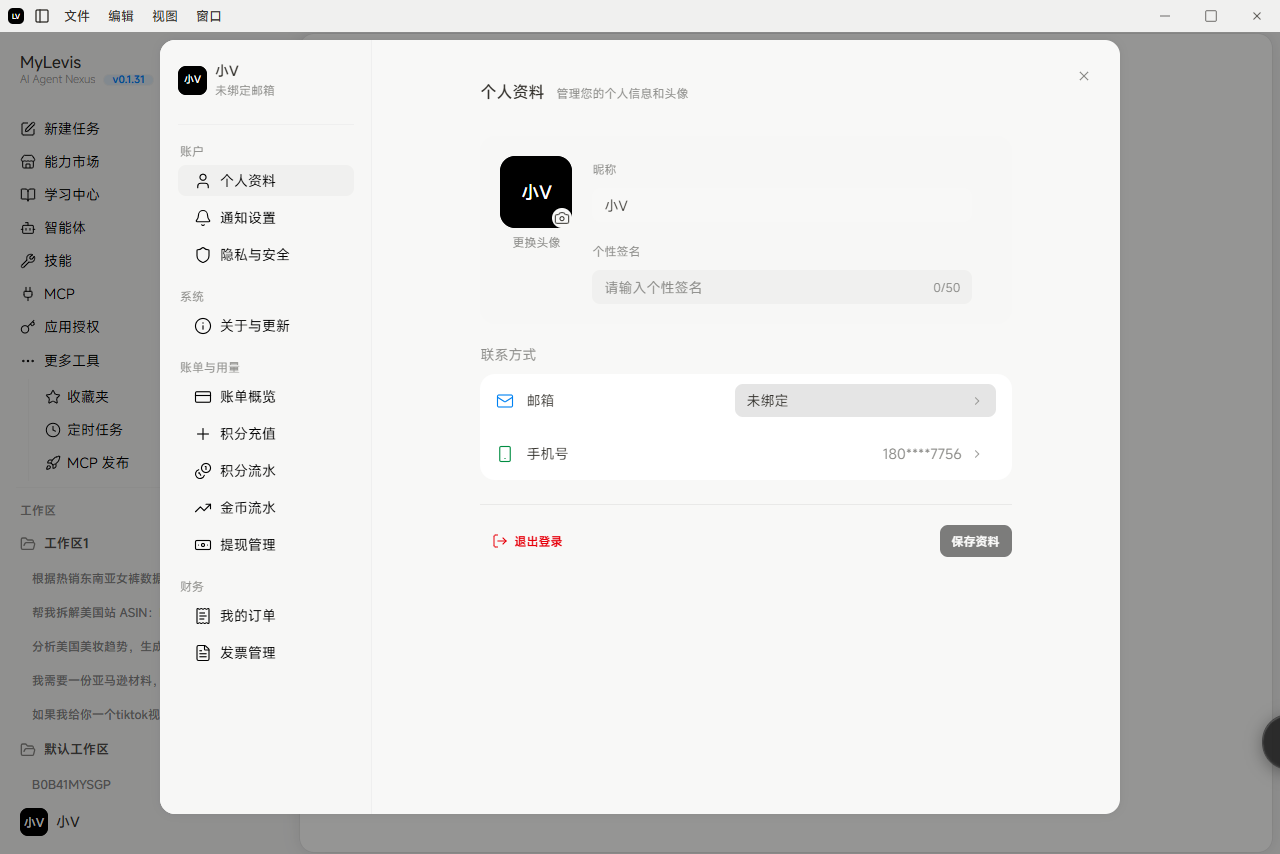
Task: Open 积分流水 coins item
Action: 266,471
